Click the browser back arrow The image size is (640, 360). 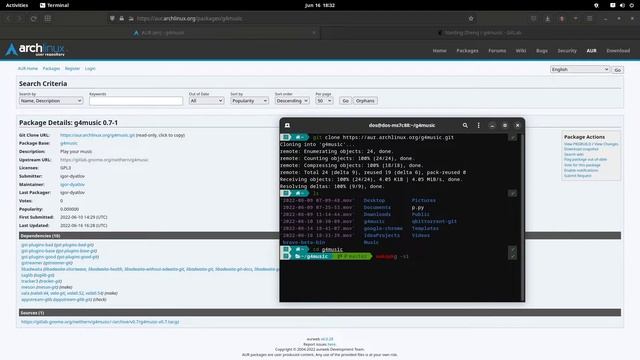[x=8, y=19]
